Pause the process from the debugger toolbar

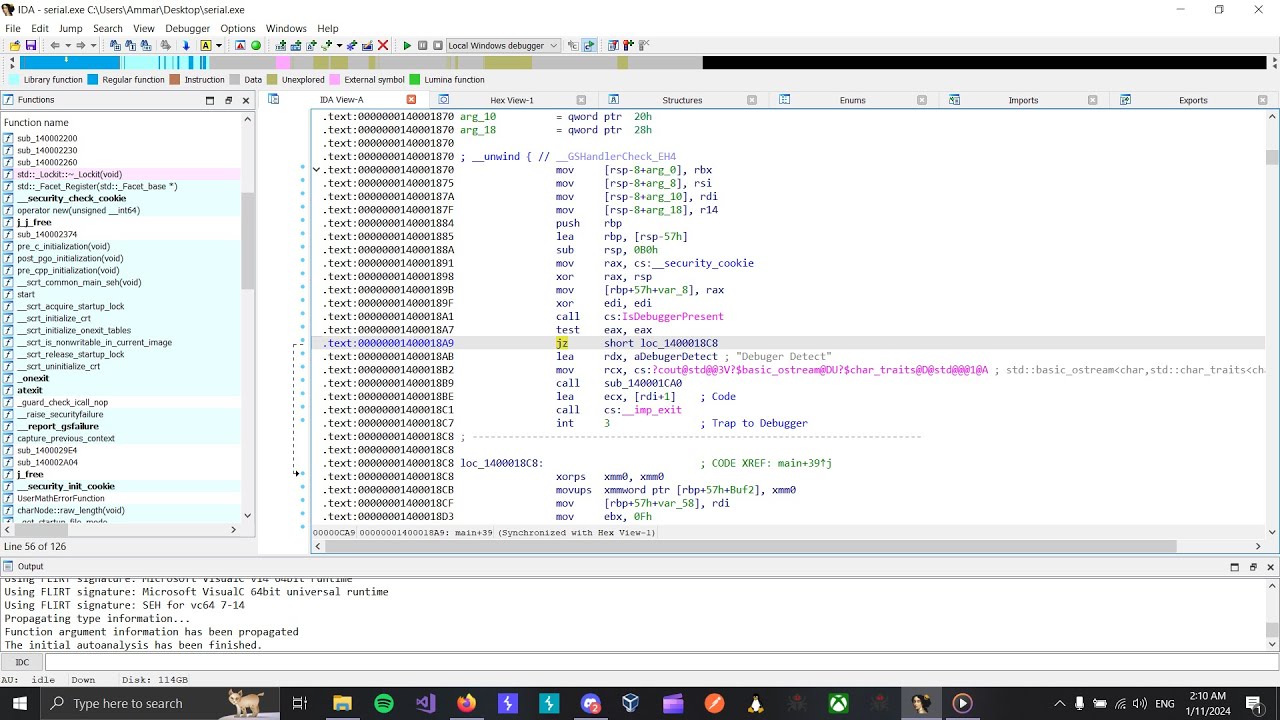click(x=423, y=45)
